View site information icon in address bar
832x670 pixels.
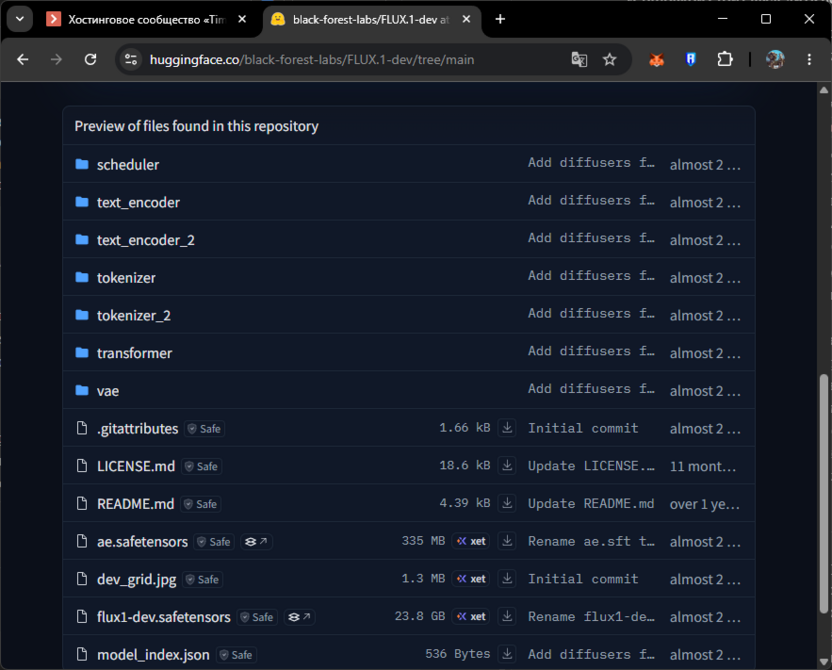click(x=131, y=59)
